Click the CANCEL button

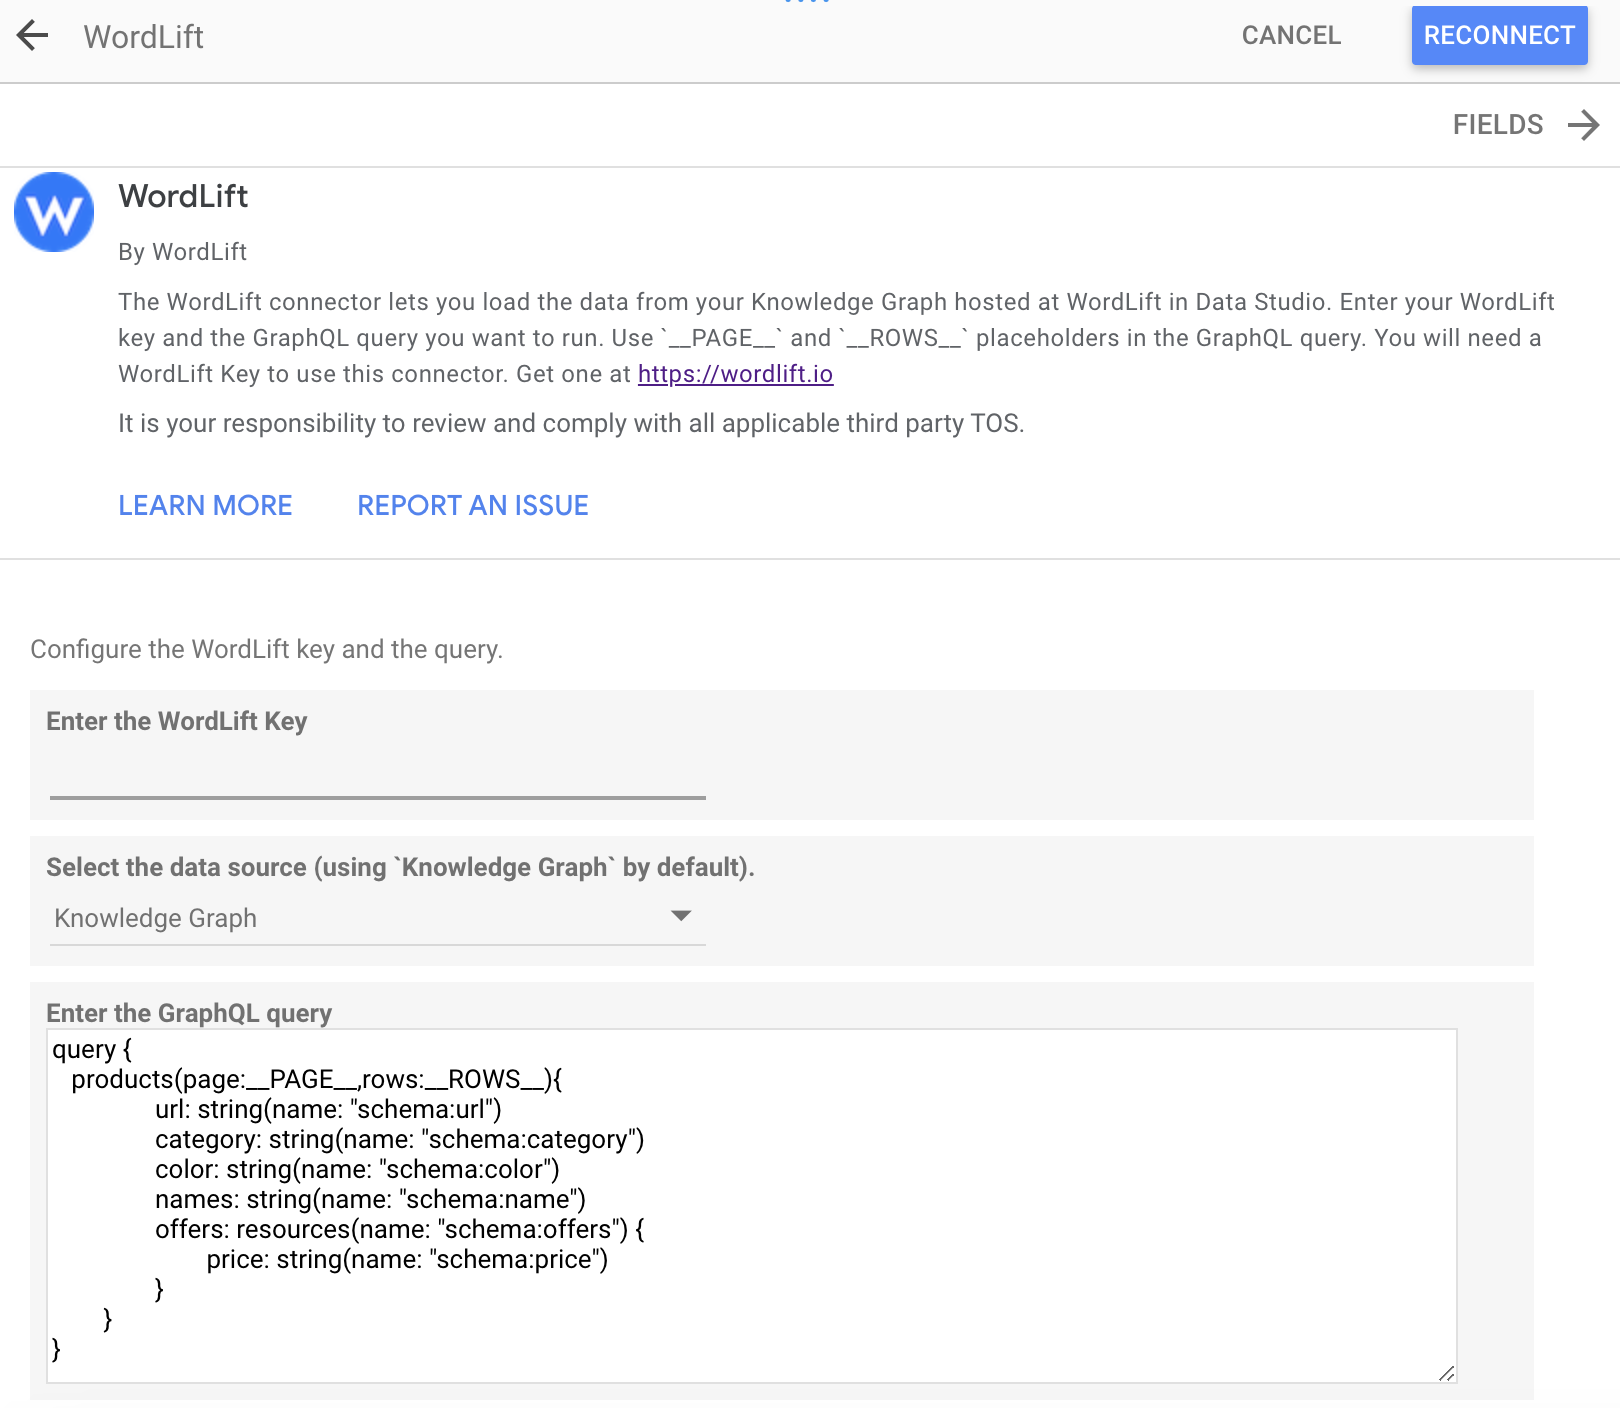click(1291, 36)
